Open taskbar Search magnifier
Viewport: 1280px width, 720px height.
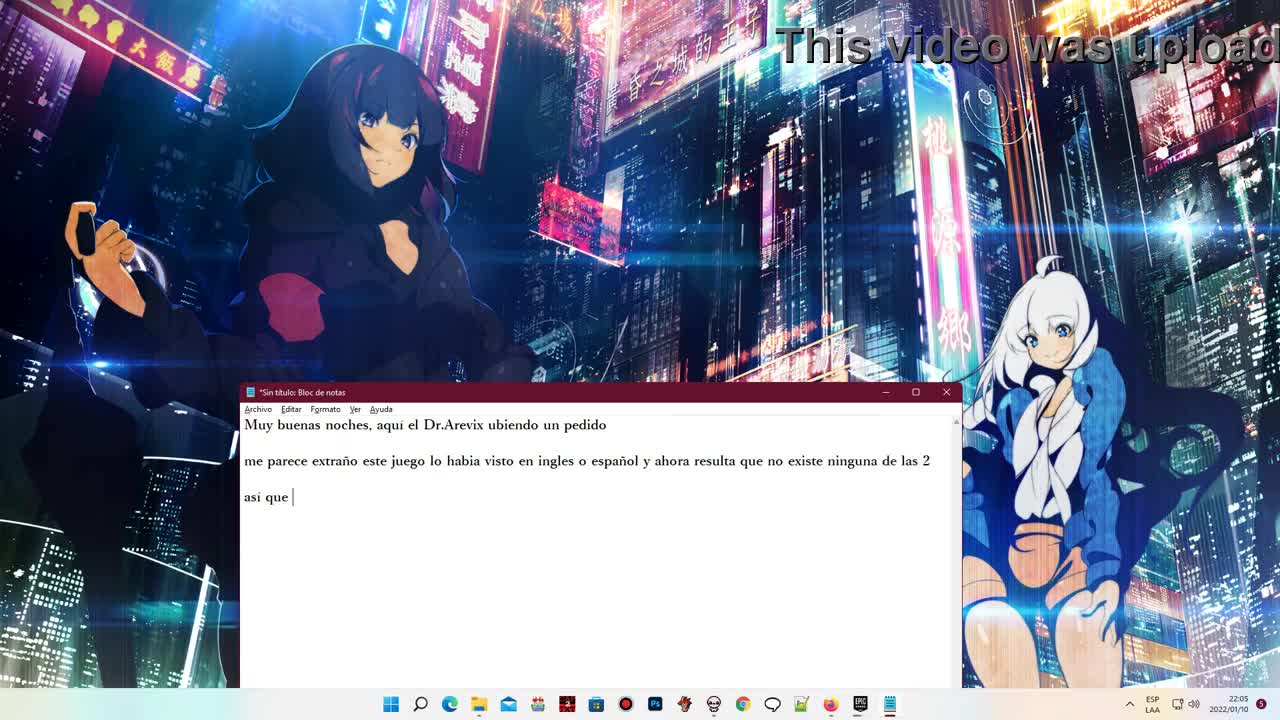420,704
